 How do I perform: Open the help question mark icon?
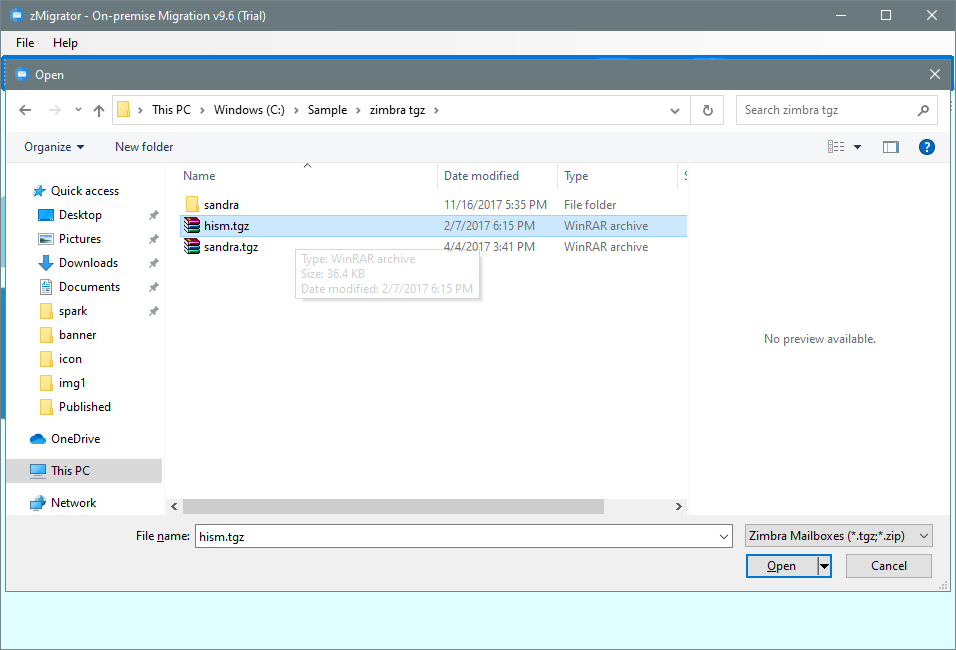pos(926,147)
